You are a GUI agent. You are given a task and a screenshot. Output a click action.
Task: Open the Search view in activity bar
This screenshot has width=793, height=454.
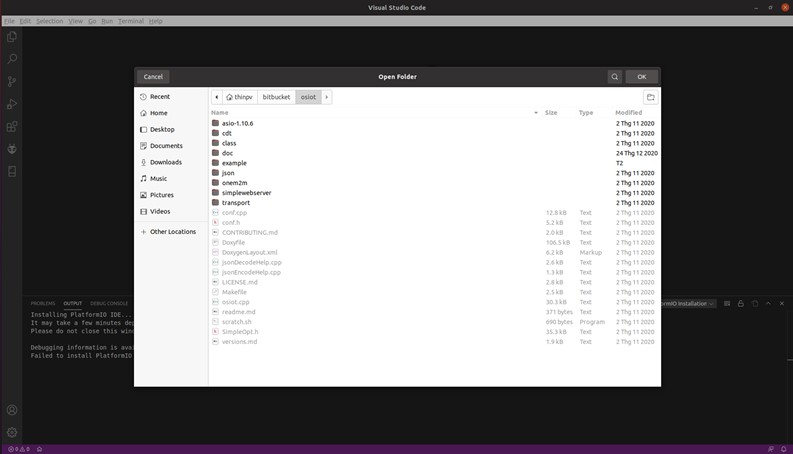coord(12,59)
